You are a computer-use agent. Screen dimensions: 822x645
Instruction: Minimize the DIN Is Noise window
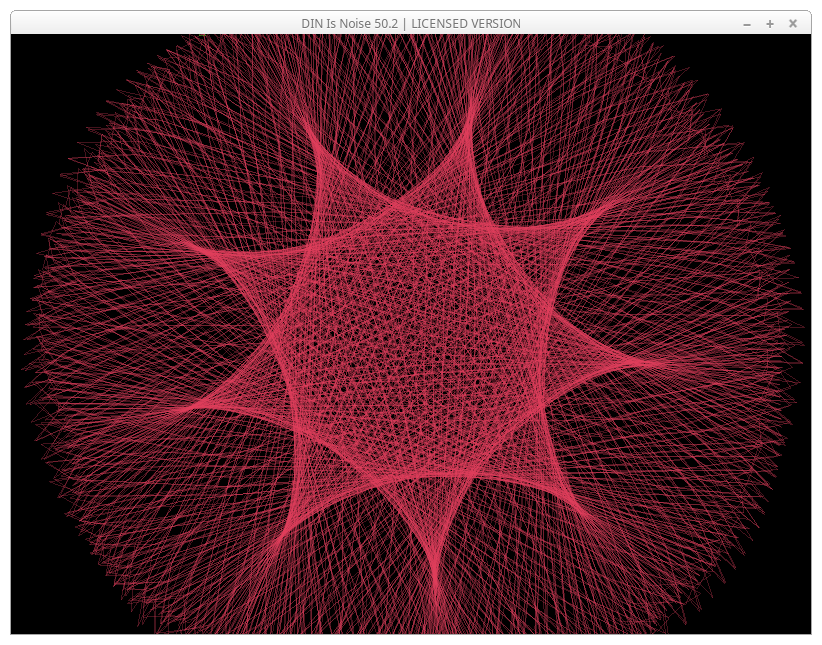[x=747, y=23]
